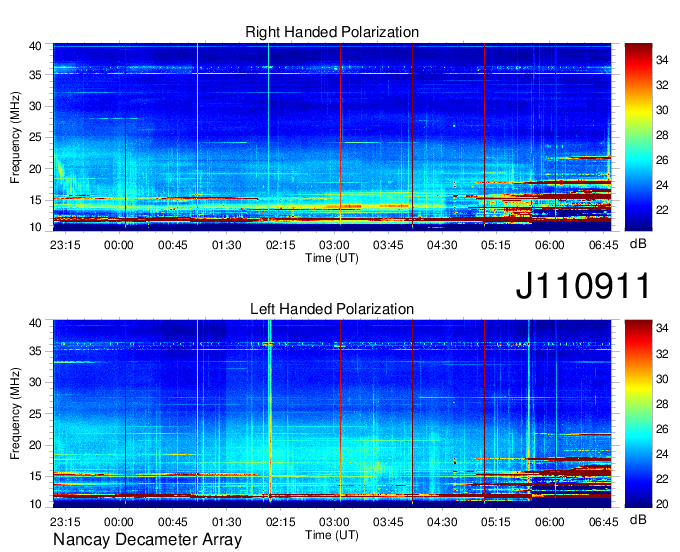The height and width of the screenshot is (552, 680).
Task: Click the Right Handed Polarization spectrogram image
Action: tap(332, 137)
